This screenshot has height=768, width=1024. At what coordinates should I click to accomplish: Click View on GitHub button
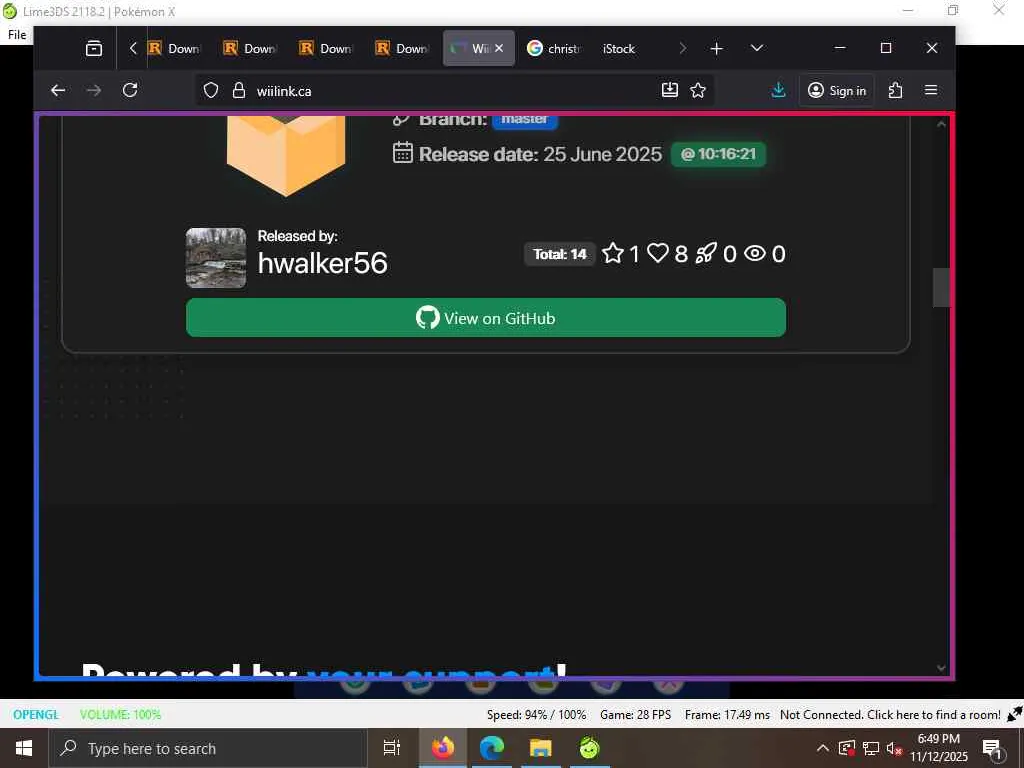[x=486, y=318]
